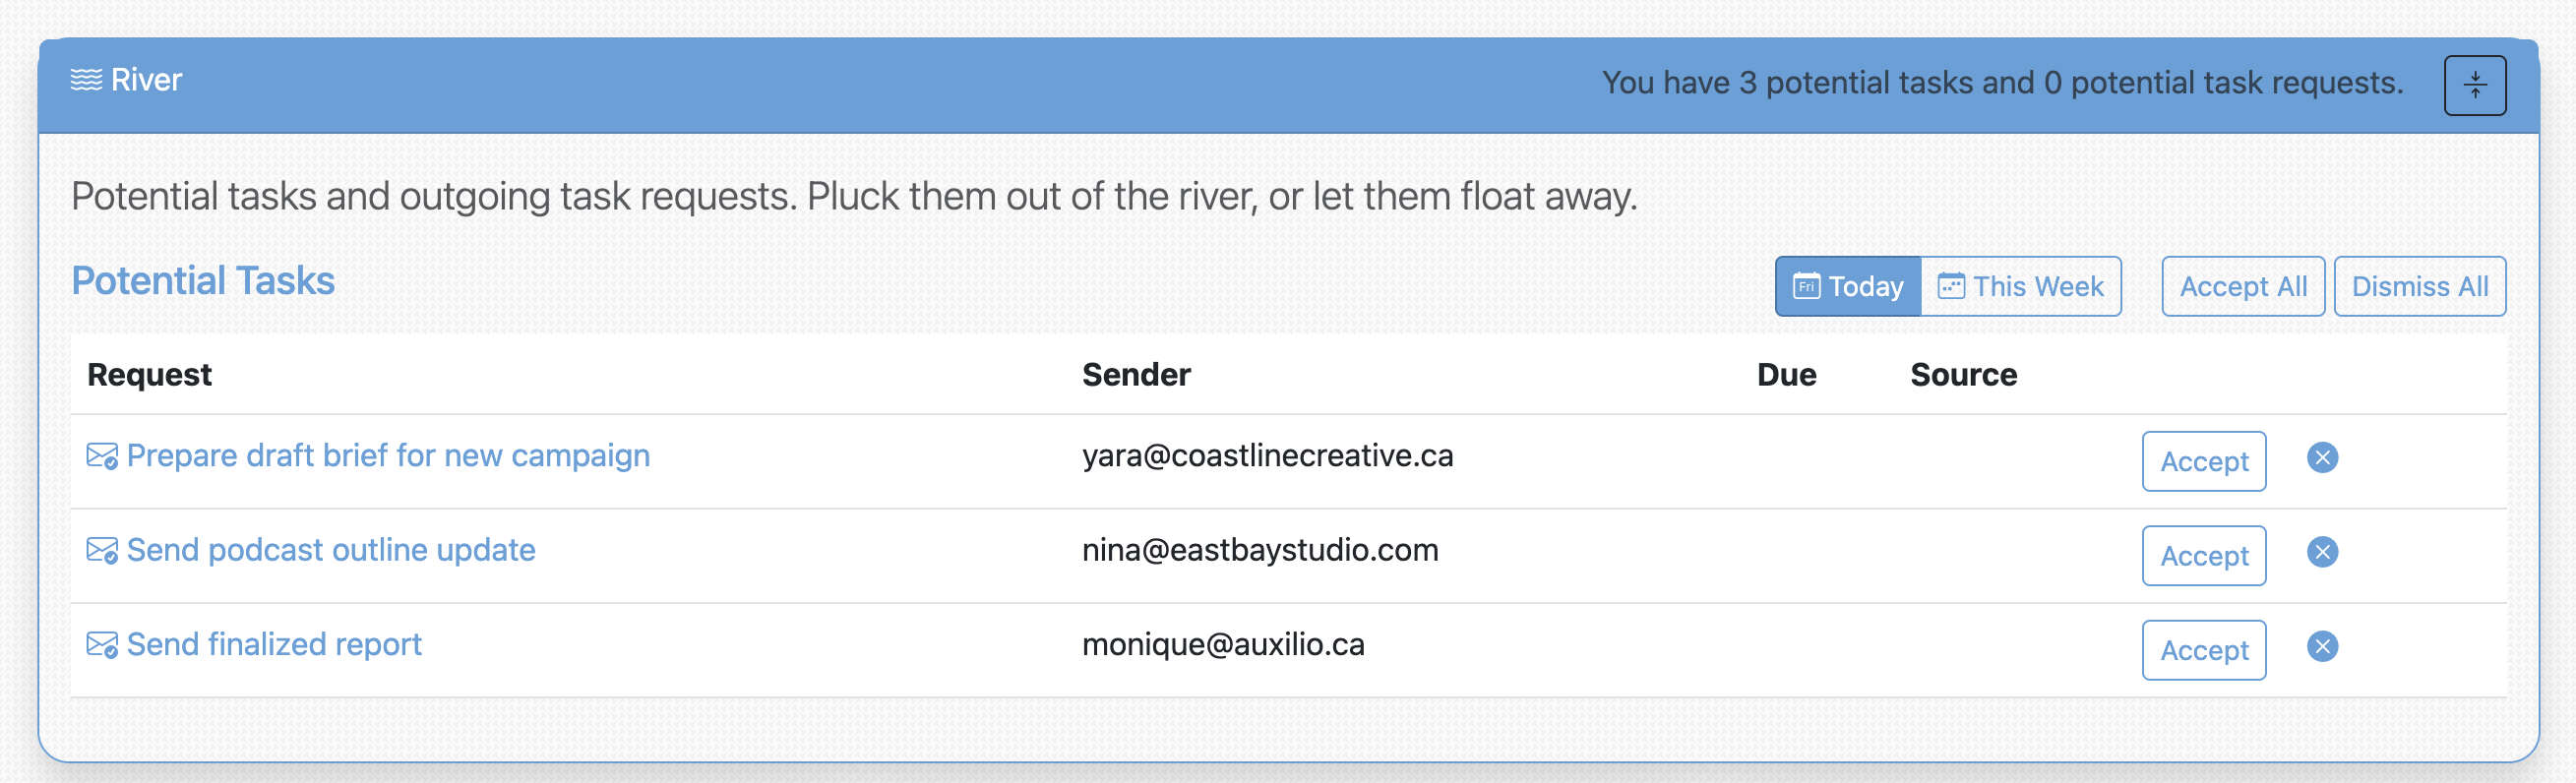Open 'Send finalized report' link
Screen dimensions: 2576x783
pyautogui.click(x=274, y=645)
